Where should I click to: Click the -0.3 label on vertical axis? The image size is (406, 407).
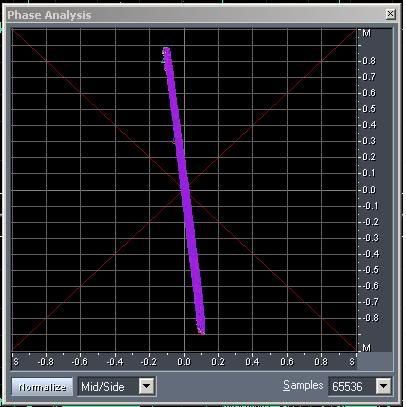[370, 238]
